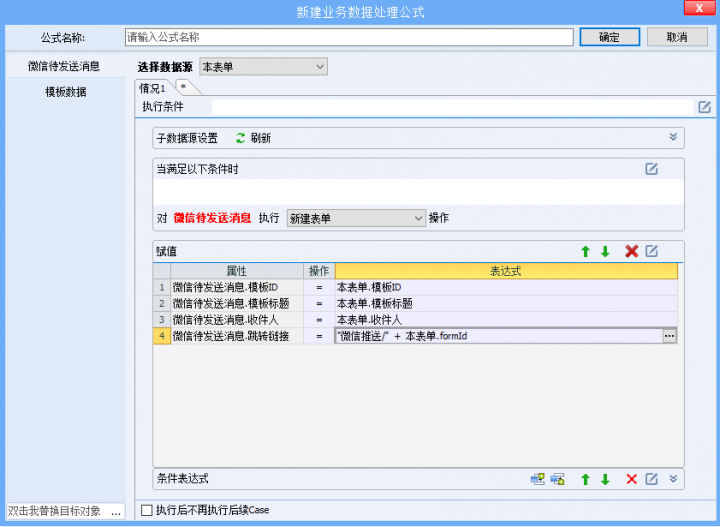Image resolution: width=720 pixels, height=527 pixels.
Task: Move condition down in 条件表达式
Action: pyautogui.click(x=605, y=479)
